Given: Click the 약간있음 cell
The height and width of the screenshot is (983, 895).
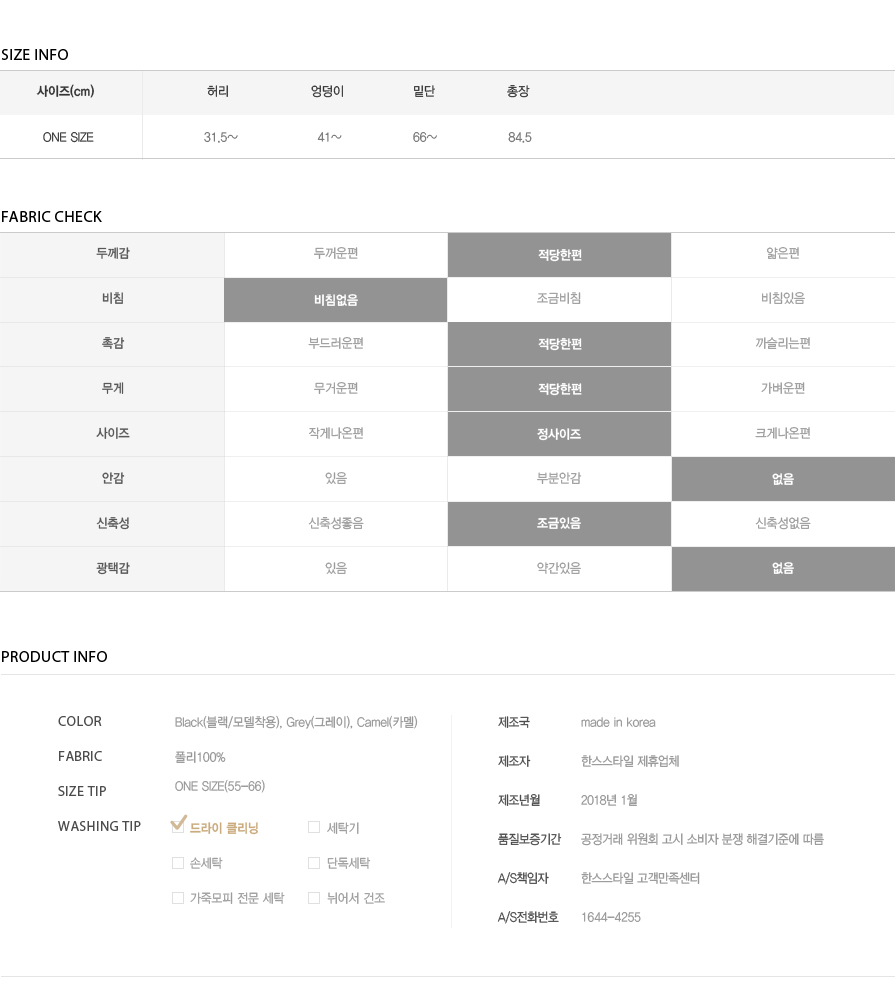Looking at the screenshot, I should 559,568.
